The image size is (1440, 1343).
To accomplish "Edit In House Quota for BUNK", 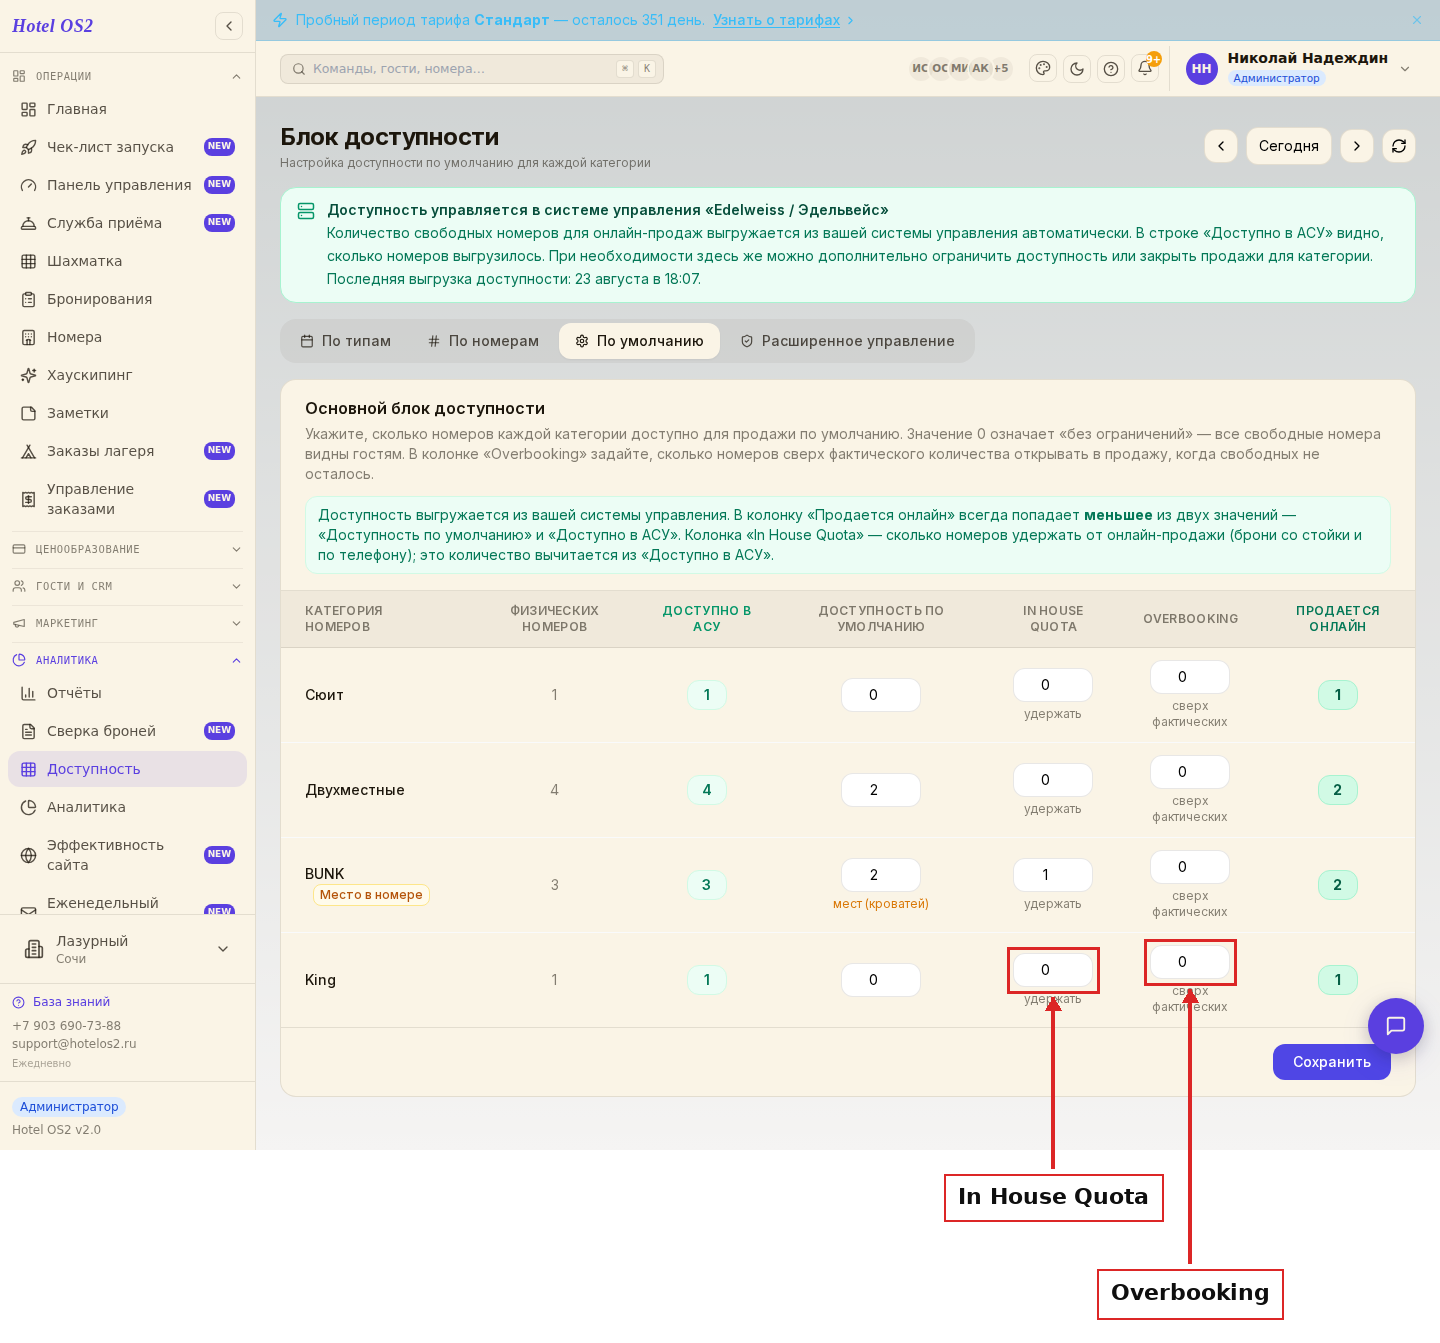I will (x=1053, y=875).
